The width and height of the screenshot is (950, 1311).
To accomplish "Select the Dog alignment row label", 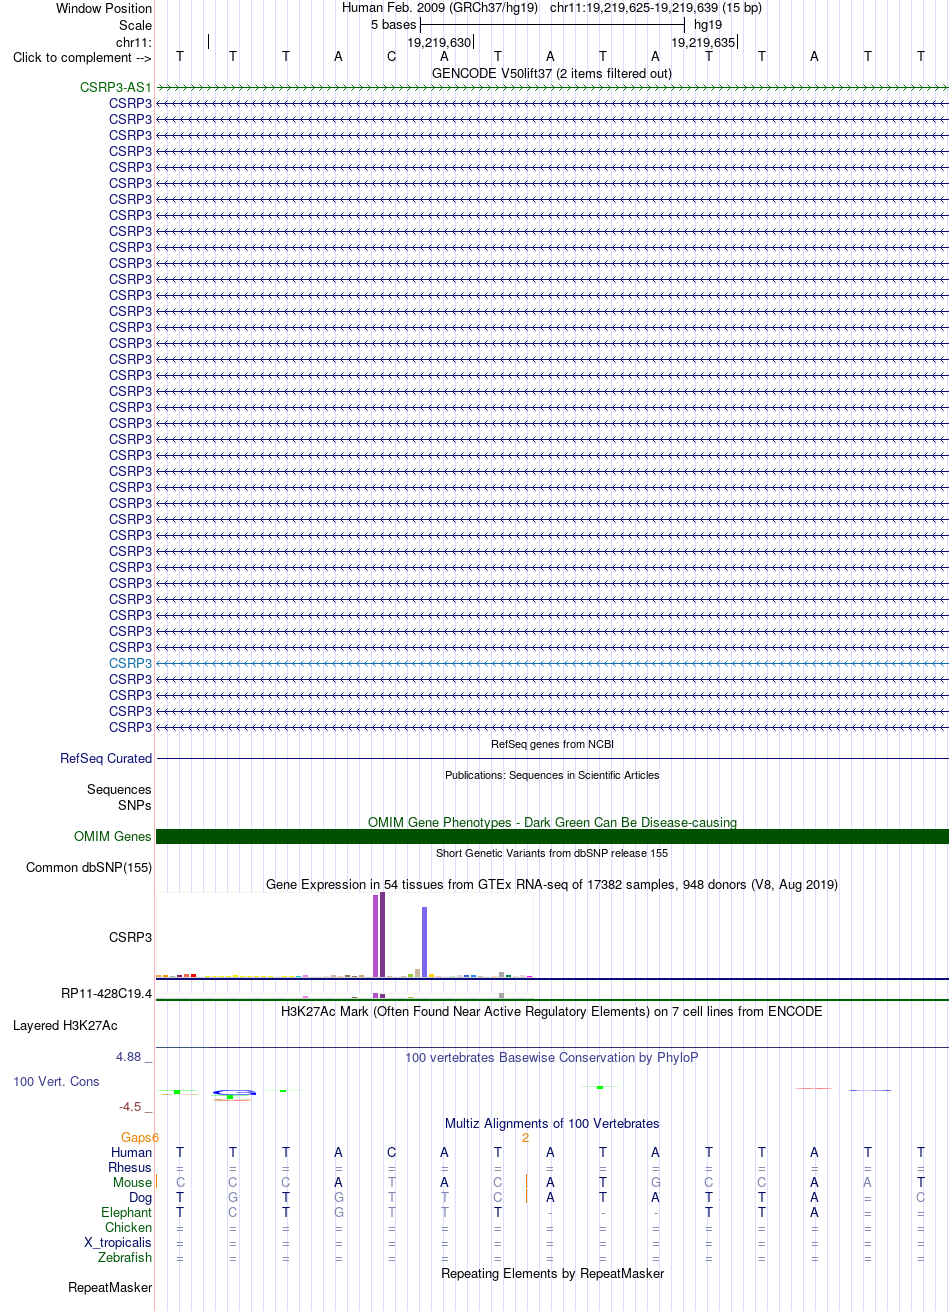I will [140, 1198].
